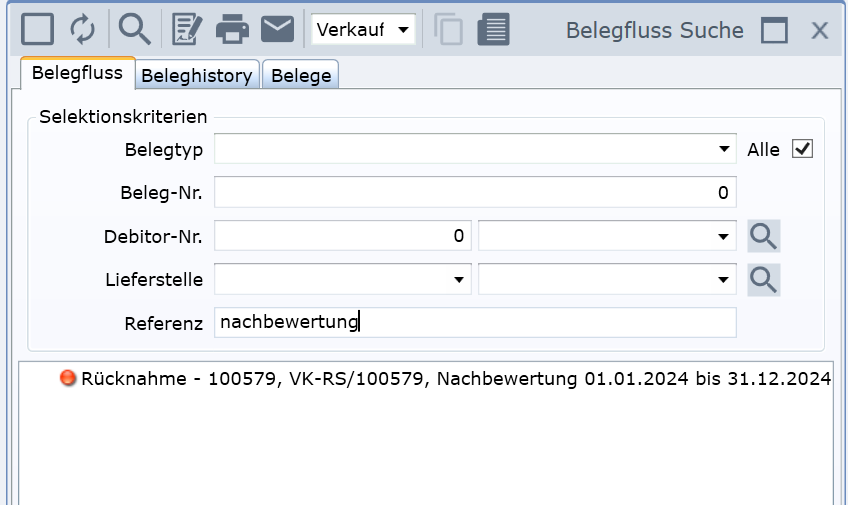Click the new blank document icon
848x505 pixels.
tap(37, 29)
